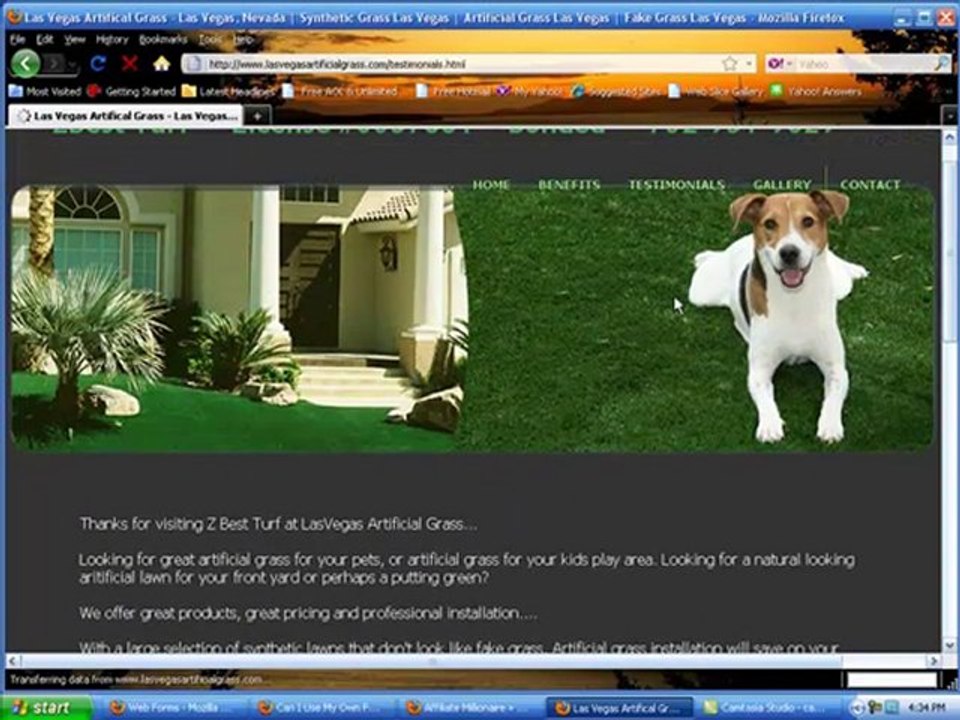Click the house front yard photo
The width and height of the screenshot is (960, 720).
[239, 318]
